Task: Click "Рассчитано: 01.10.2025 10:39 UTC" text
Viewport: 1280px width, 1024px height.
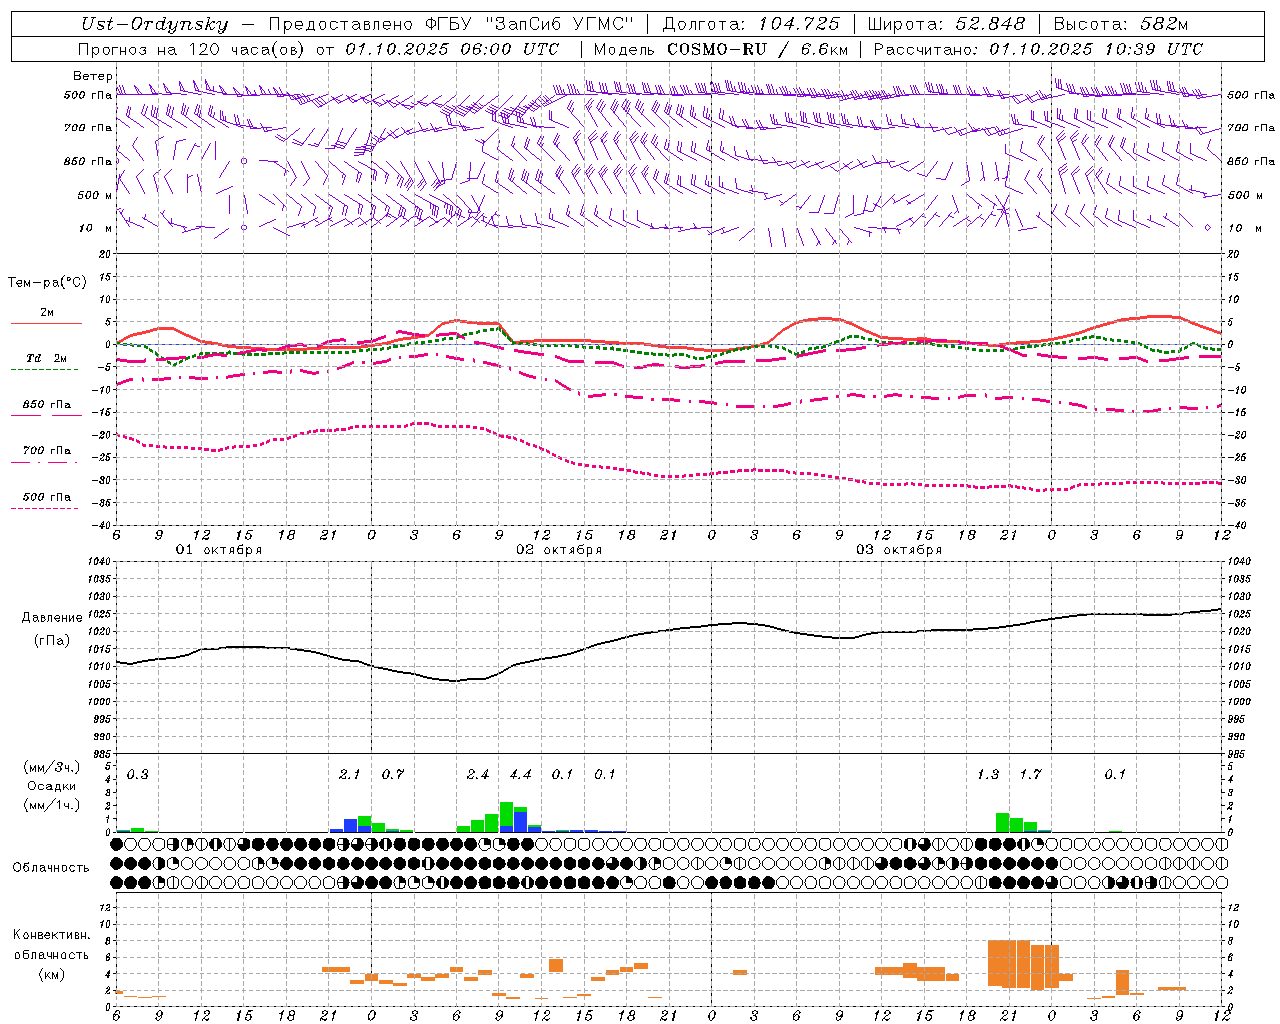Action: tap(1038, 49)
